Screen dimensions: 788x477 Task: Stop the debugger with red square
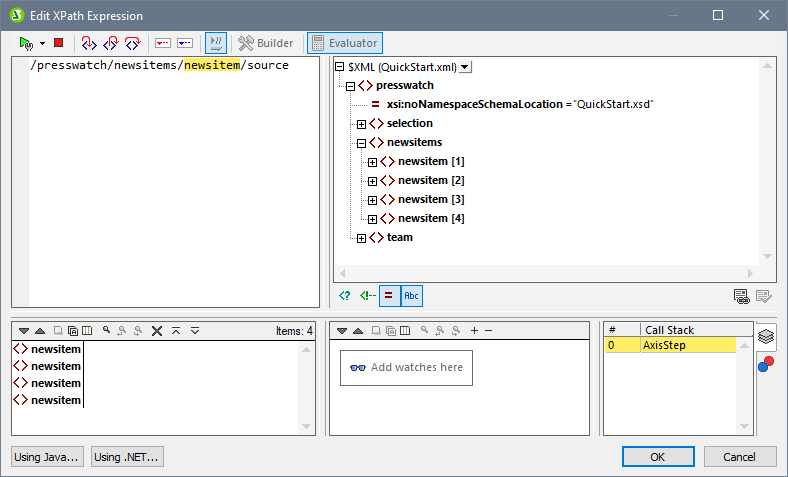point(59,43)
